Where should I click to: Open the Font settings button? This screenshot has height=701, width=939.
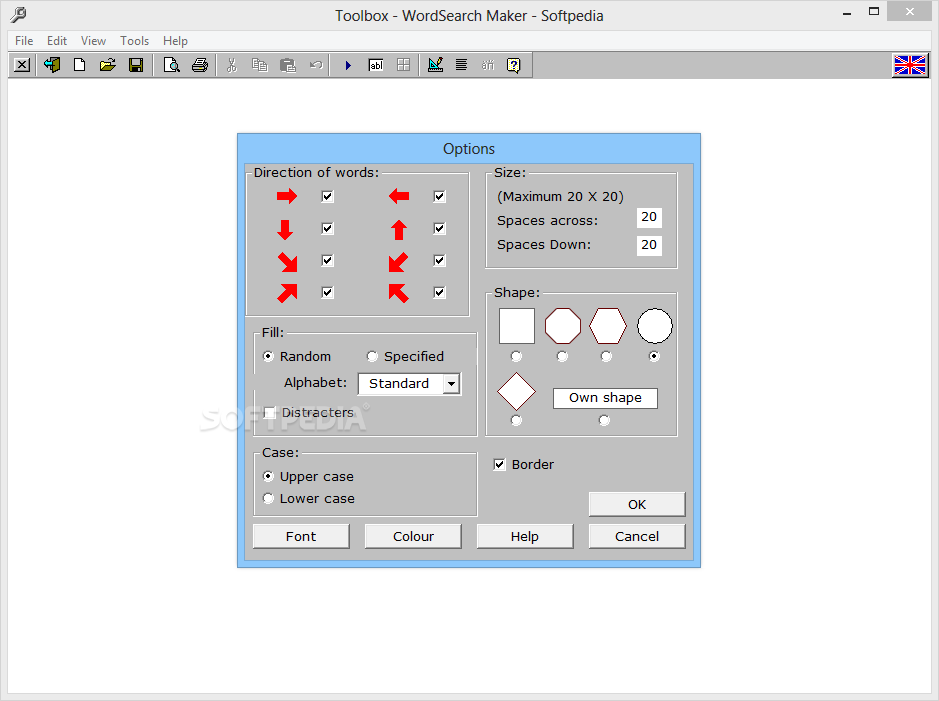click(301, 536)
